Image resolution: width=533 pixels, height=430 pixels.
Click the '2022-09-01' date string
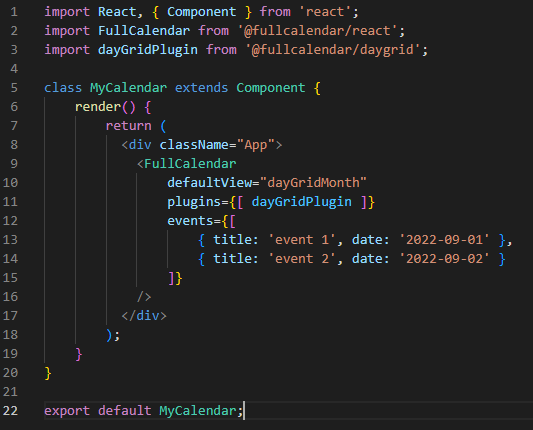tap(444, 240)
